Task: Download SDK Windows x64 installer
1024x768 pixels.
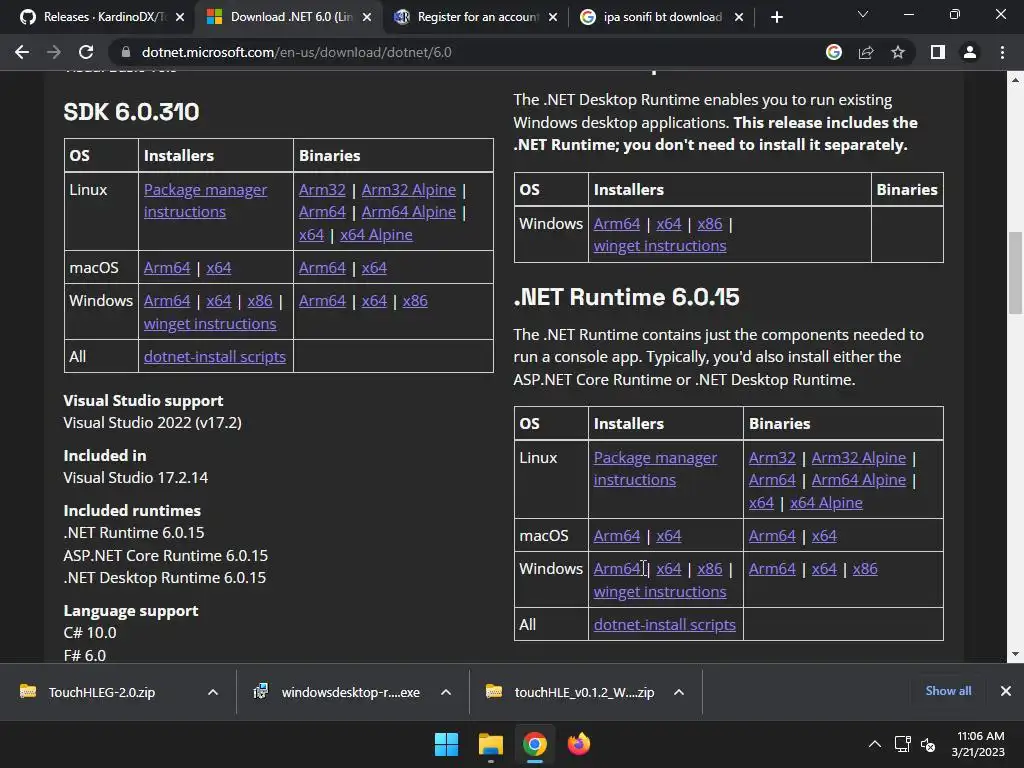Action: point(219,300)
